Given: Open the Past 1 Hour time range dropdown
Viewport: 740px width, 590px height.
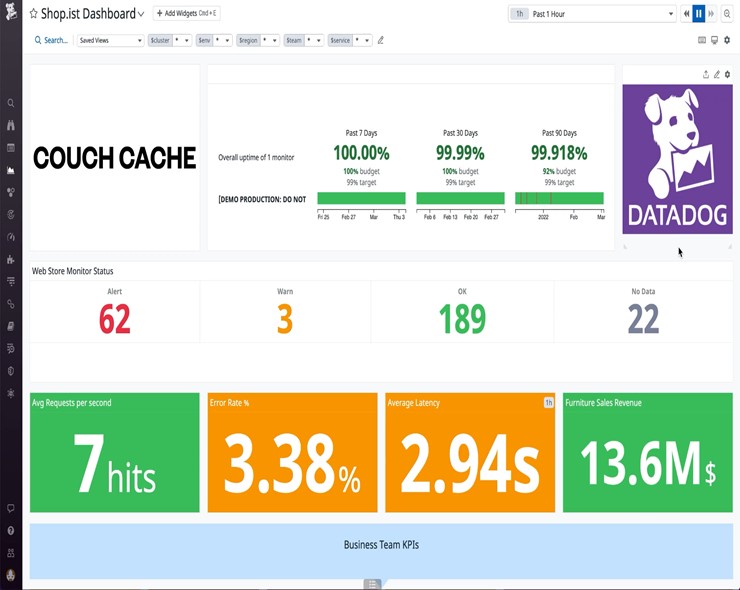Looking at the screenshot, I should [x=592, y=14].
